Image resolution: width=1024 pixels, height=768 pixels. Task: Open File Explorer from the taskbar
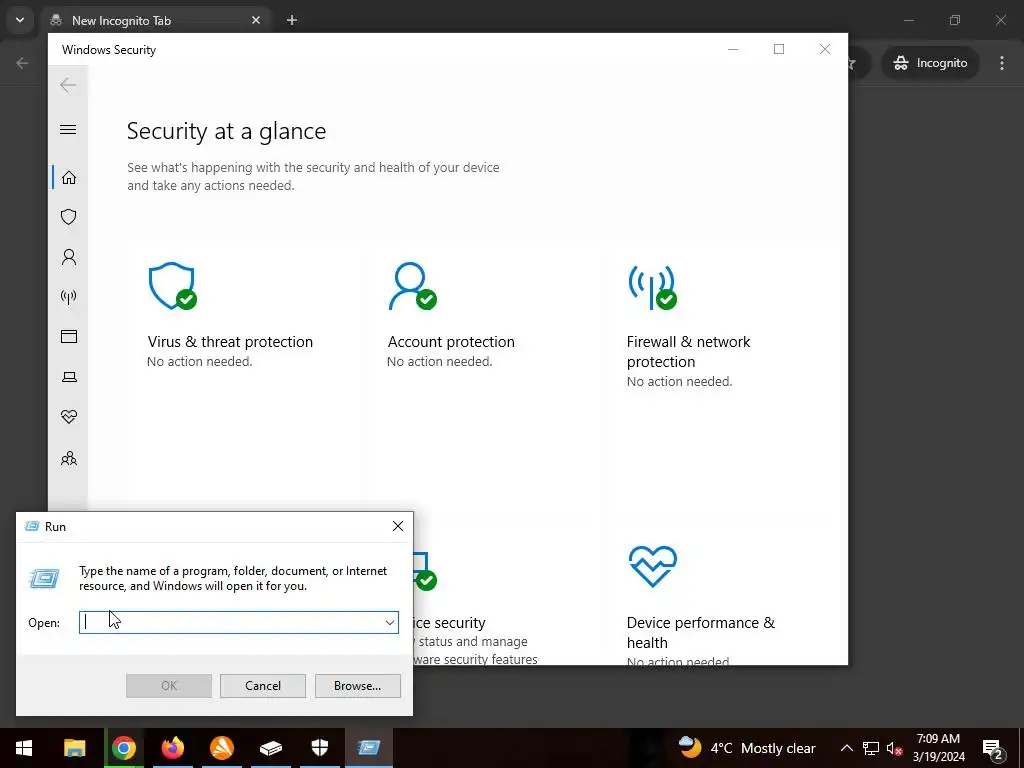74,748
